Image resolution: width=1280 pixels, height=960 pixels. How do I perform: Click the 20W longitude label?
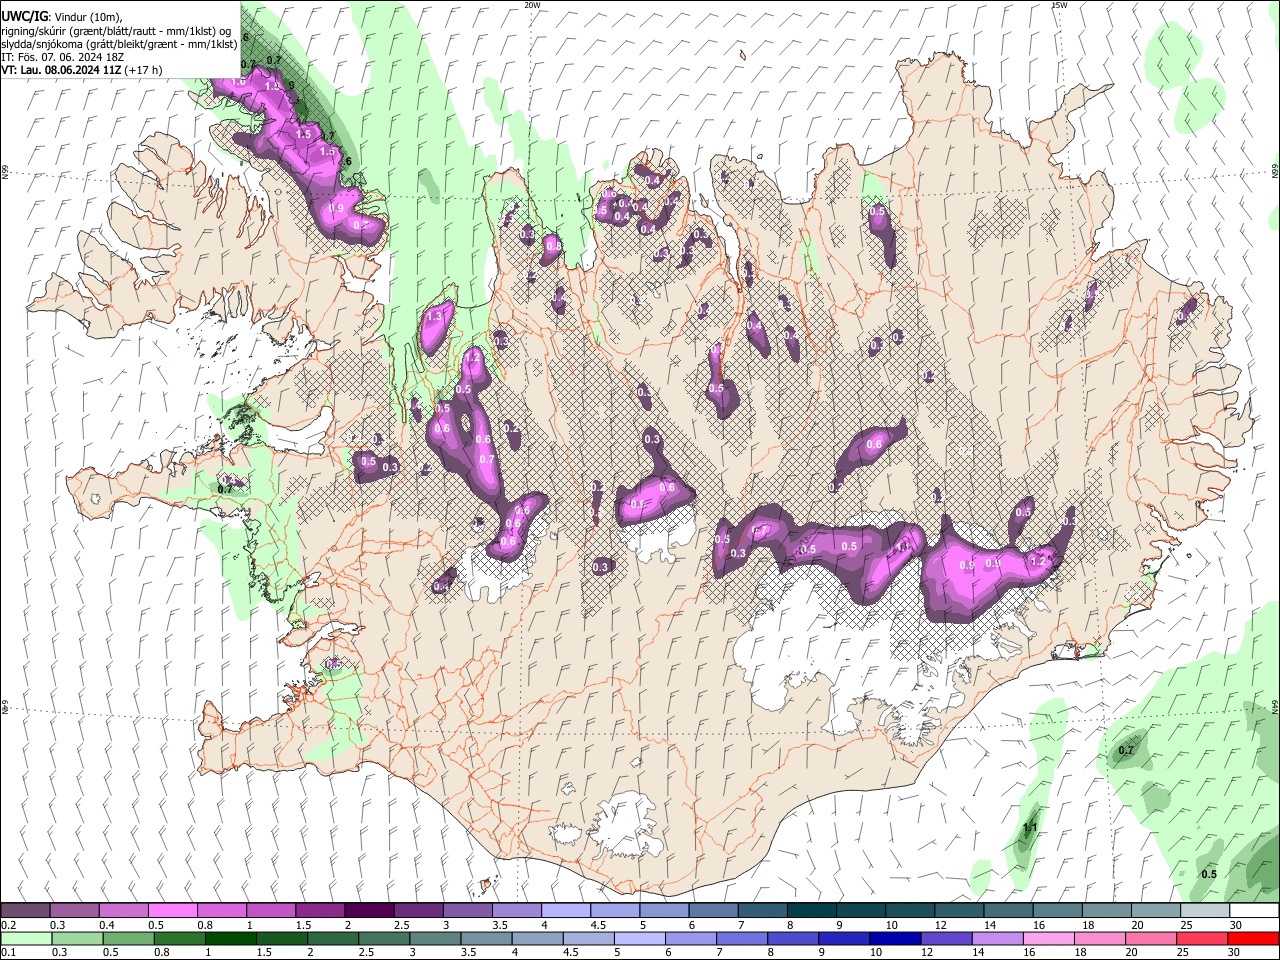coord(532,5)
